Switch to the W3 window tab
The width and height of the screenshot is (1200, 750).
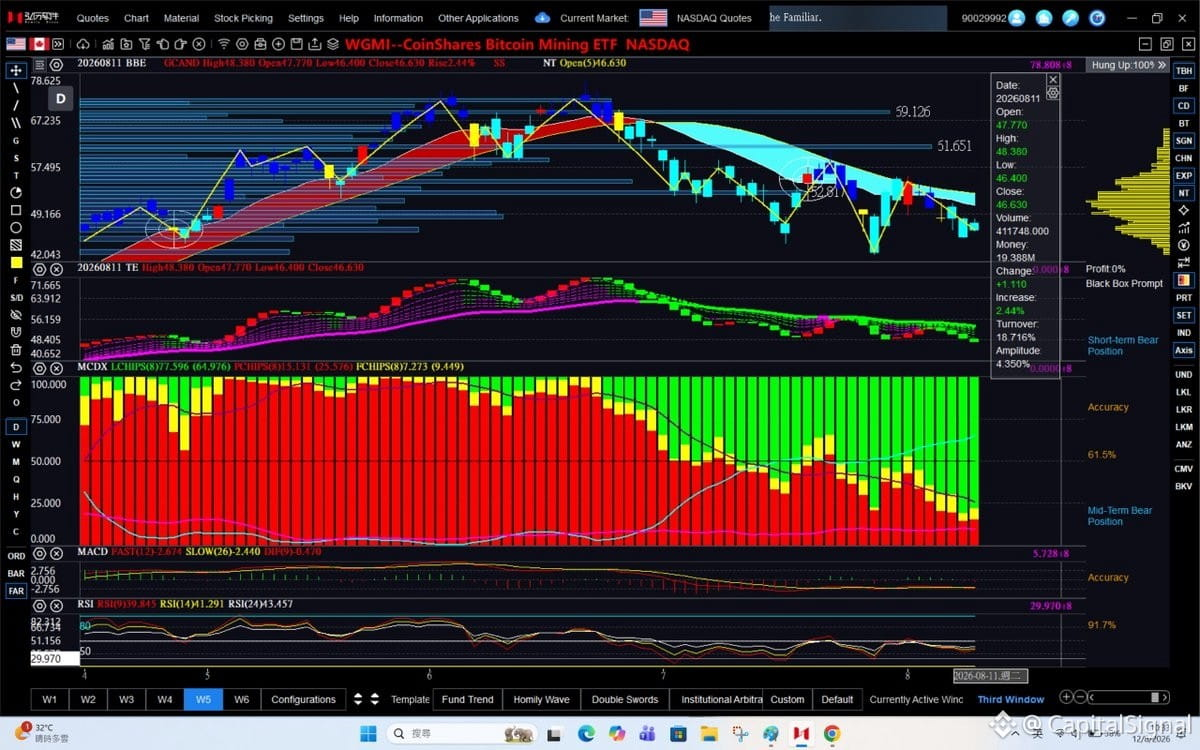[x=126, y=699]
